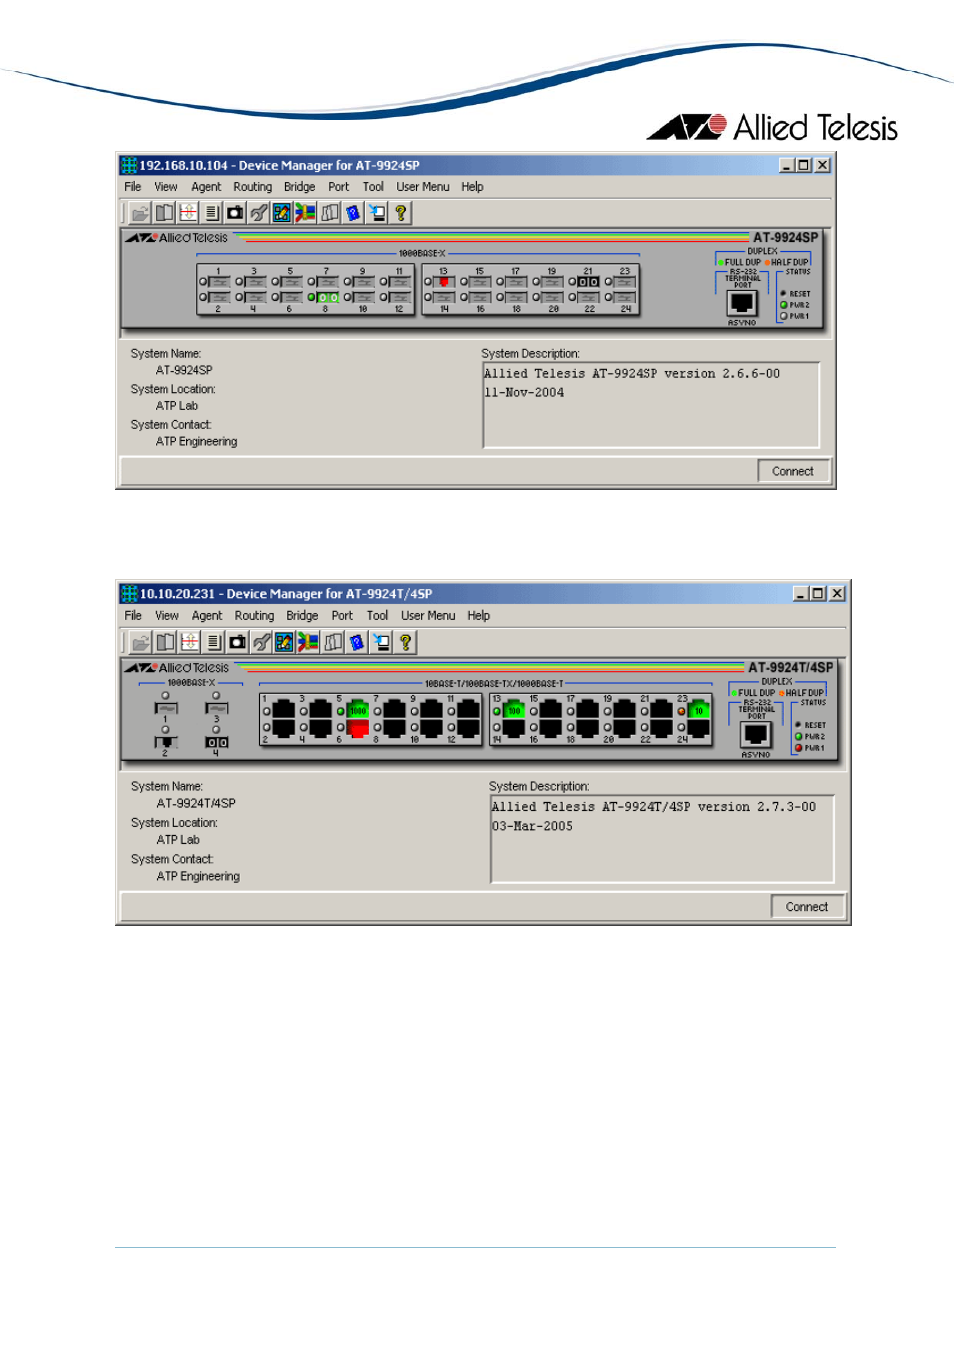Click the multicolored flags icon in AT-9924T/4SP toolbar
The width and height of the screenshot is (954, 1350).
308,642
